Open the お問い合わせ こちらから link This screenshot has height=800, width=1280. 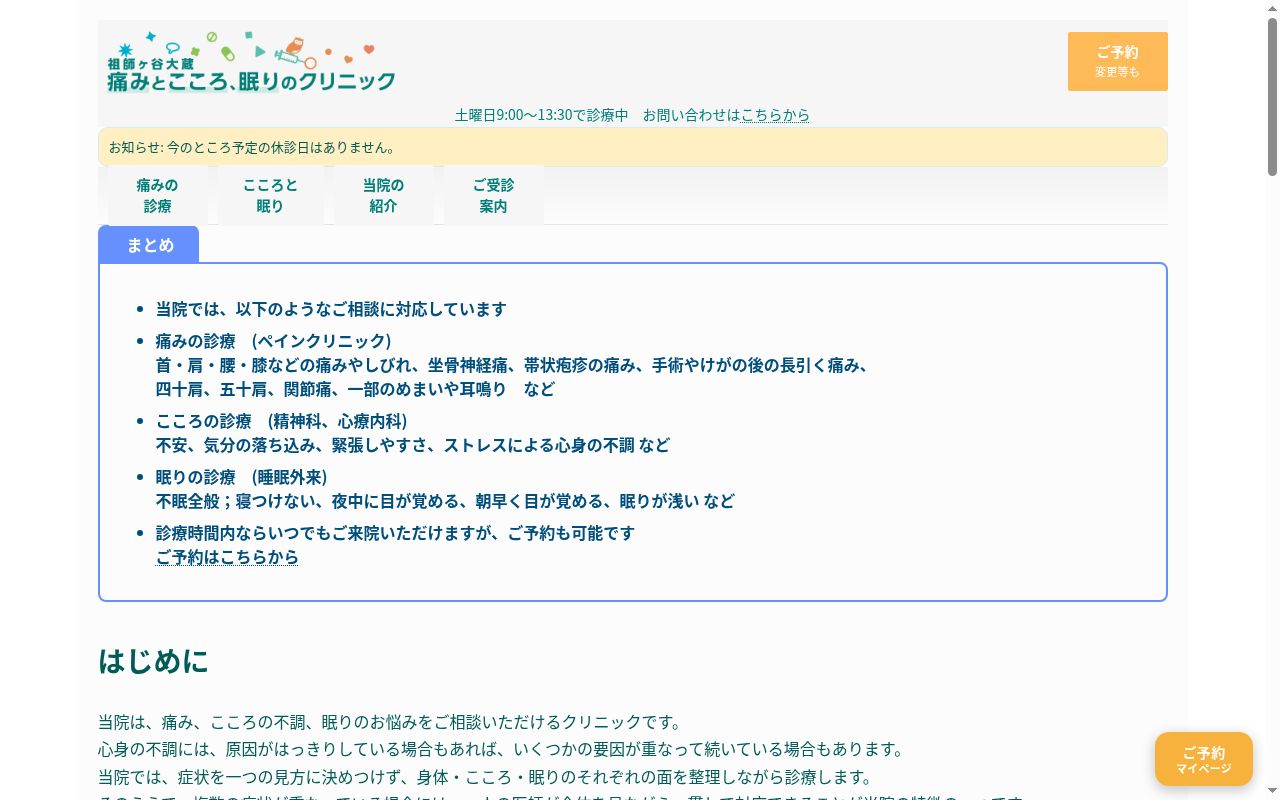point(775,115)
